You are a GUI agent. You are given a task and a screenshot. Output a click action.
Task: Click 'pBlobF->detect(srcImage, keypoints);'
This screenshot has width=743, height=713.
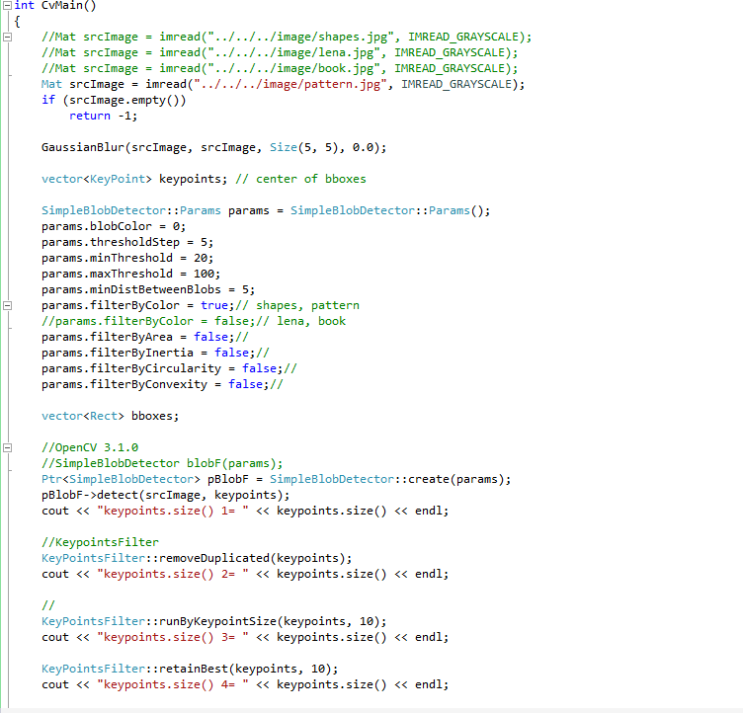click(x=165, y=495)
